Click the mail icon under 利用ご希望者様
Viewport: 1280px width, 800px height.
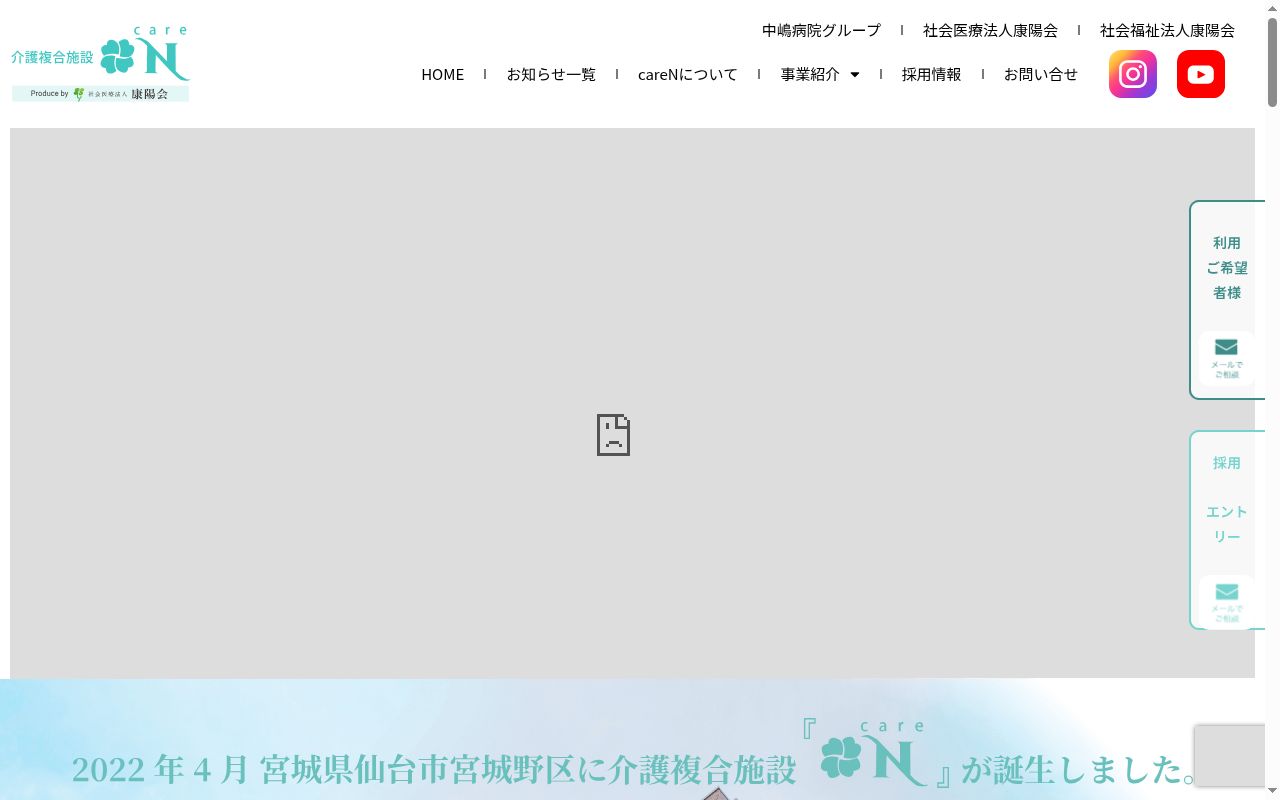coord(1226,358)
